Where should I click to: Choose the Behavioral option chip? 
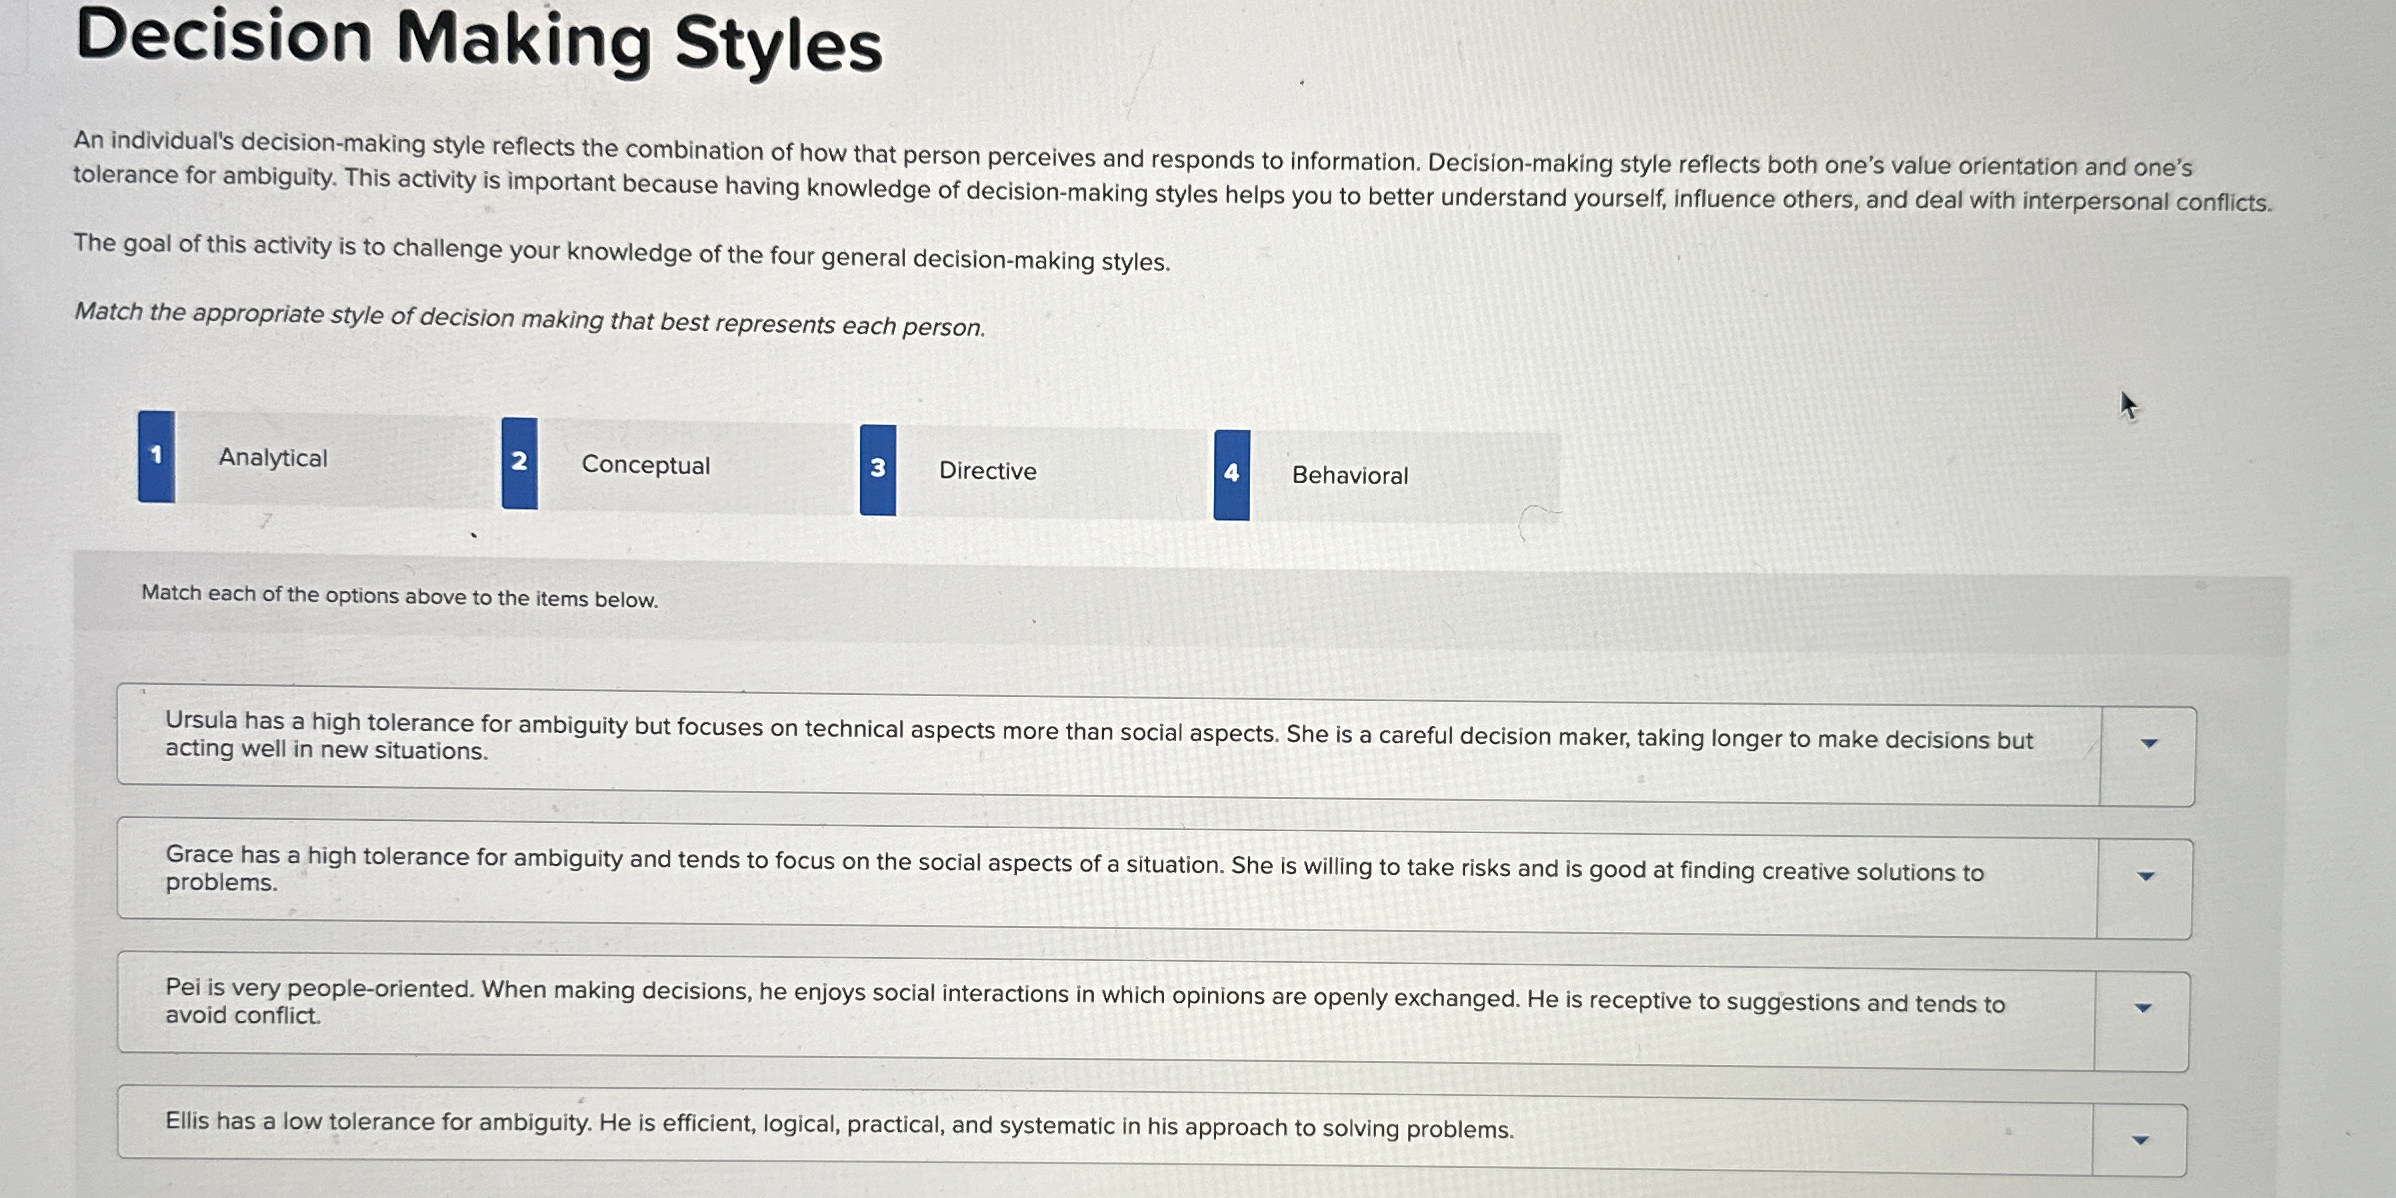1350,474
